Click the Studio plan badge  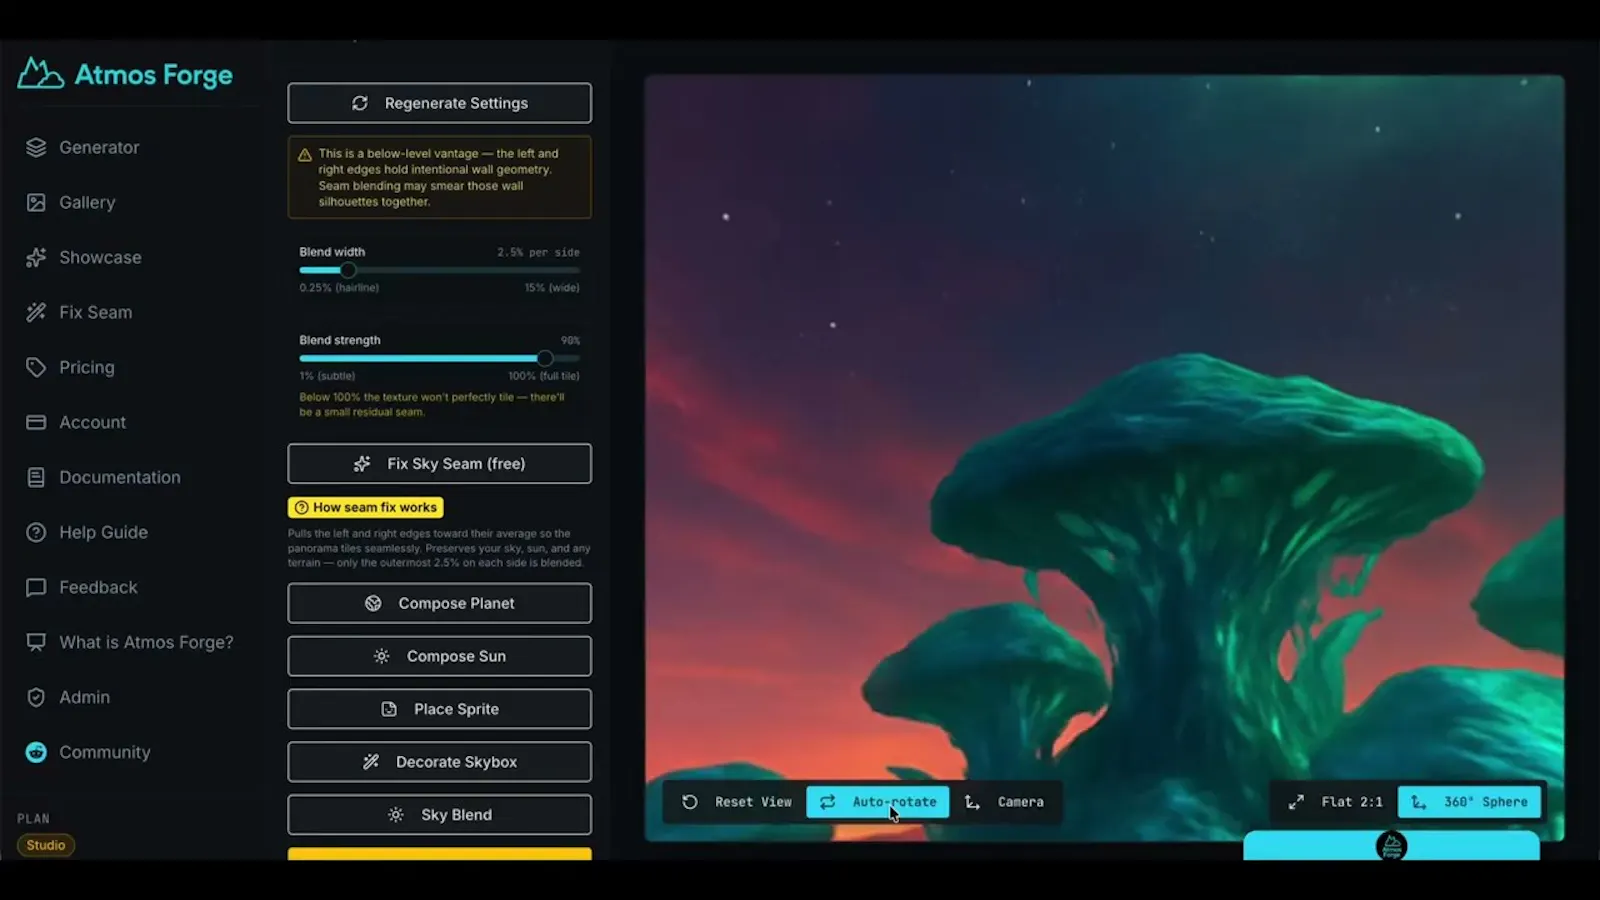(46, 845)
